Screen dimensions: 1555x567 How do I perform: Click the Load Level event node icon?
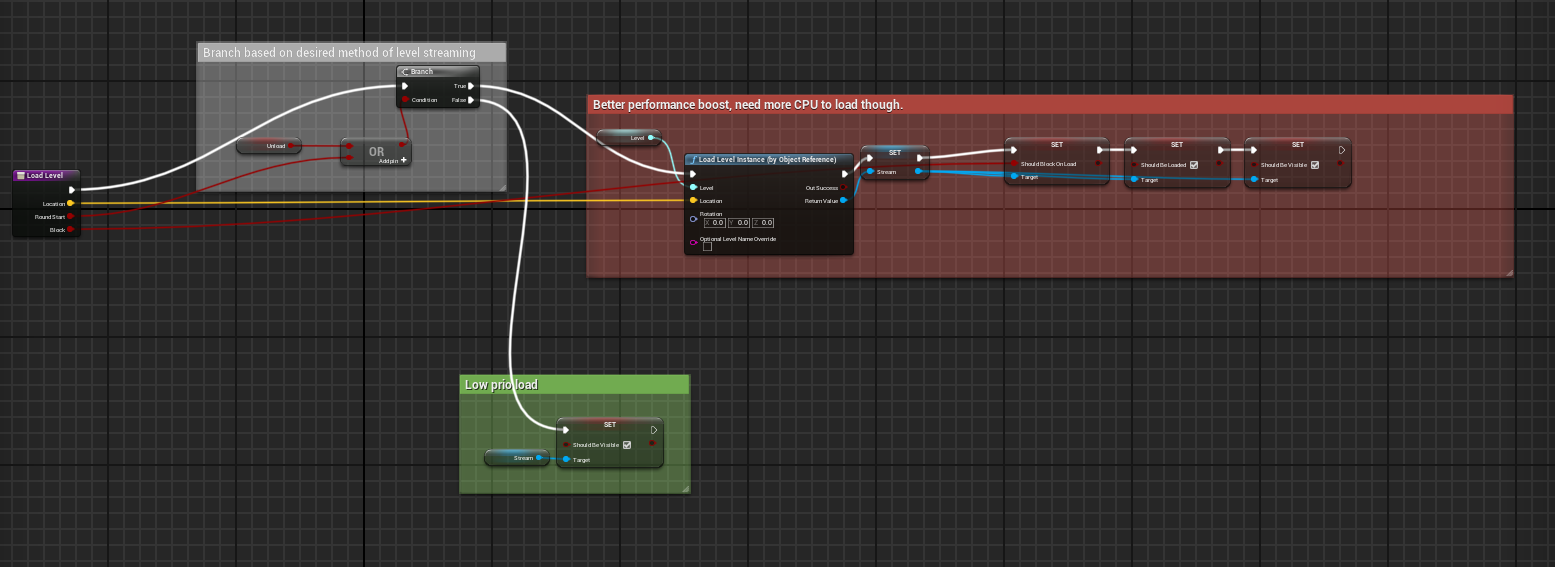pos(21,175)
